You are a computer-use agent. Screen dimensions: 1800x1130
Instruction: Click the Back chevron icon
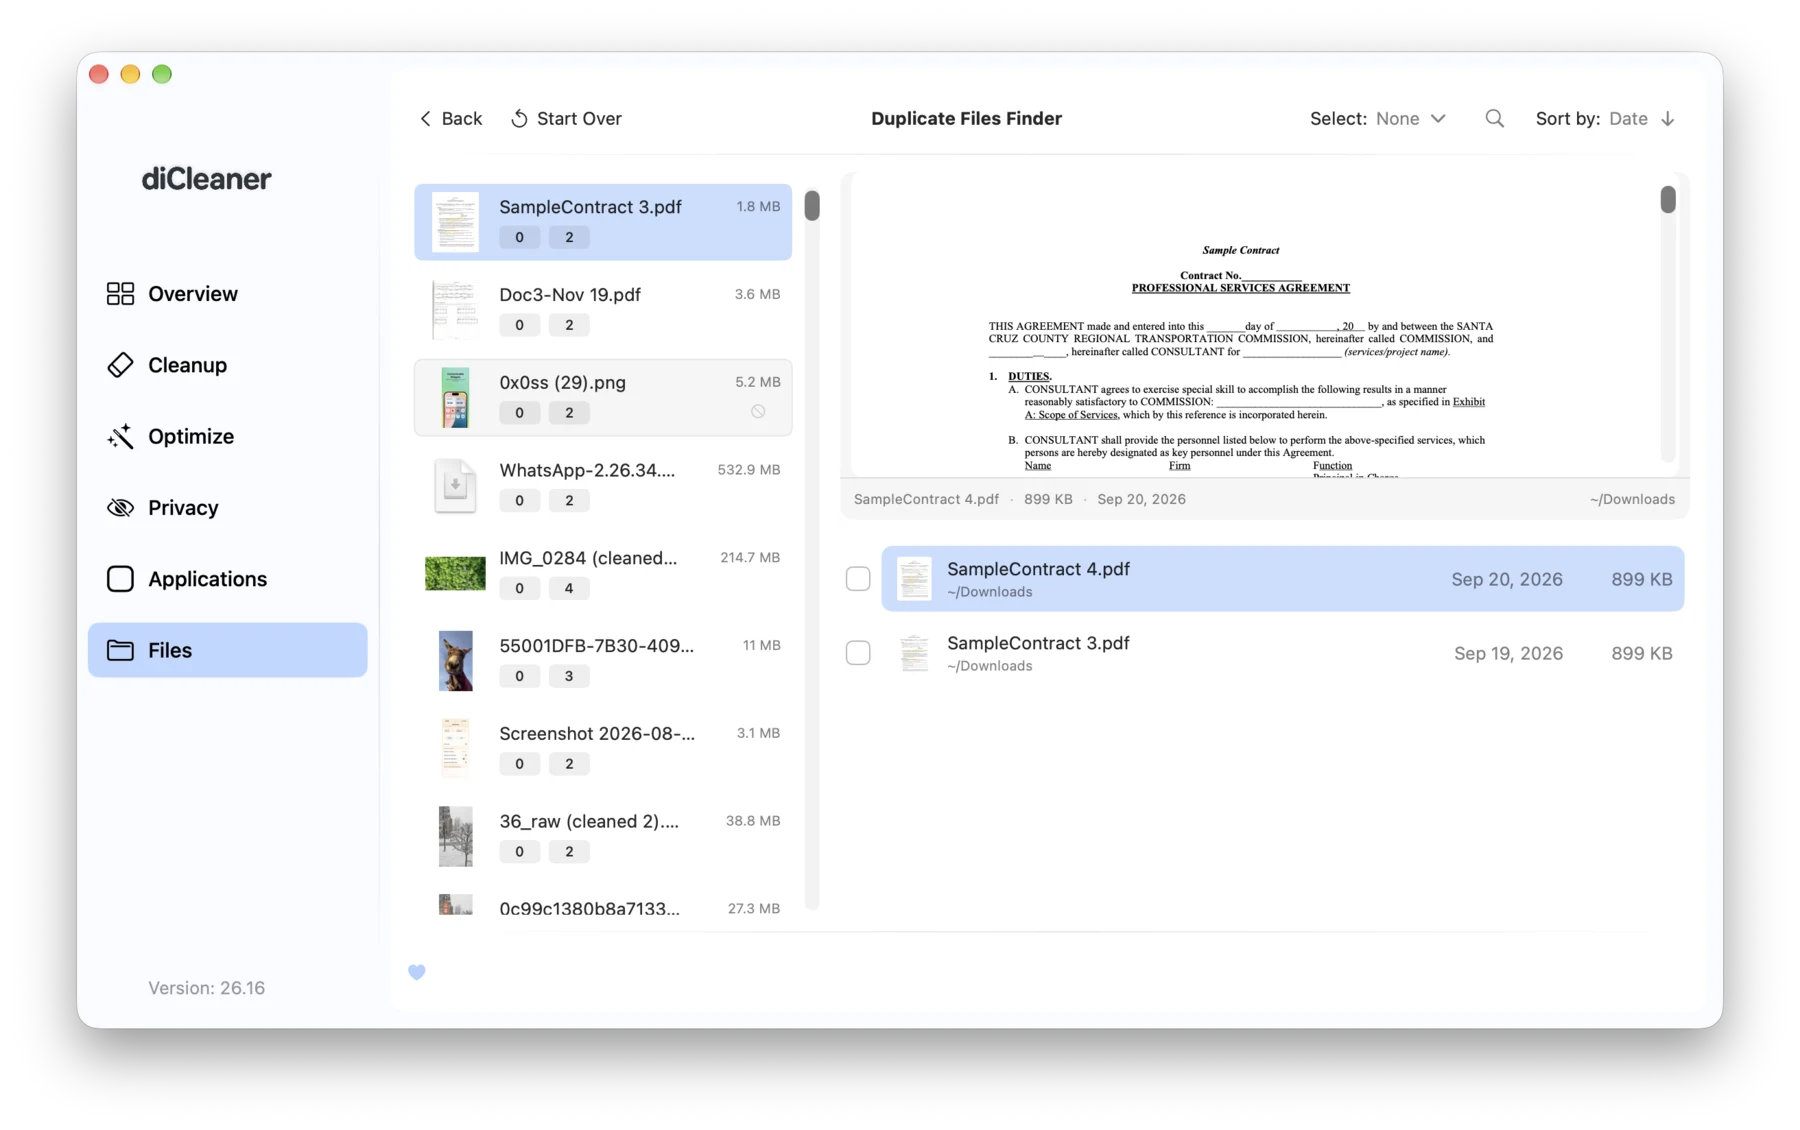[426, 118]
